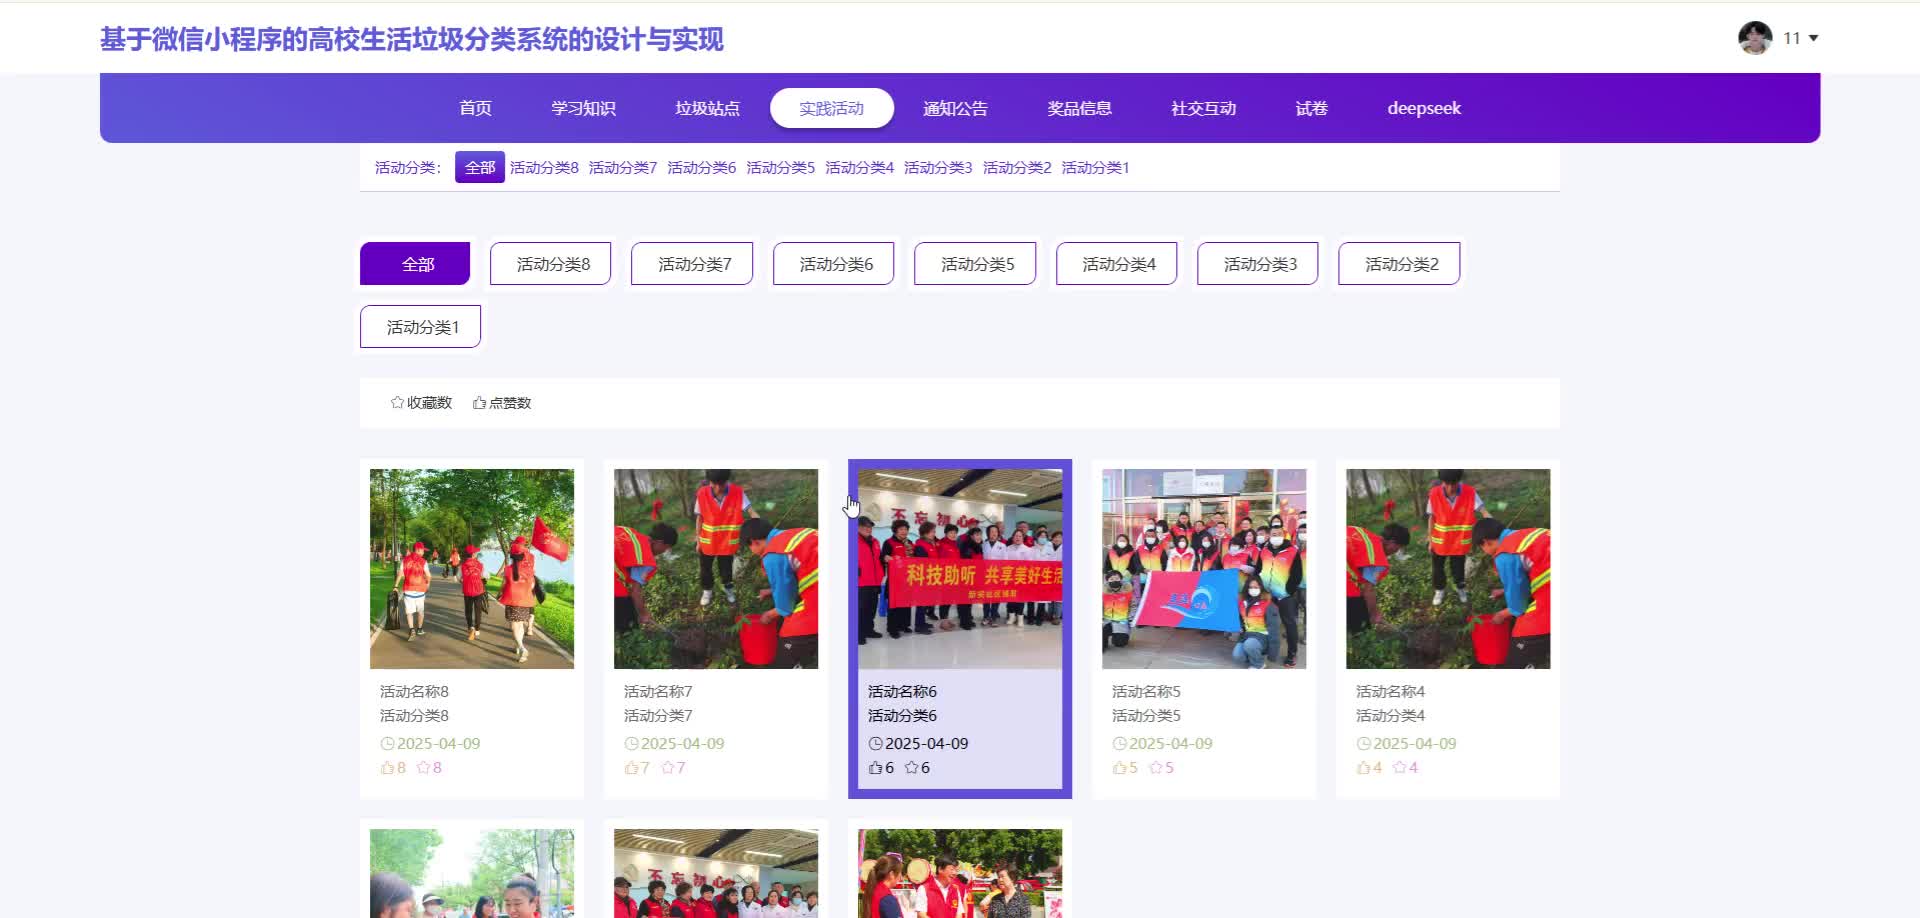Click the 活动名称6 title text
This screenshot has height=918, width=1920.
point(902,692)
